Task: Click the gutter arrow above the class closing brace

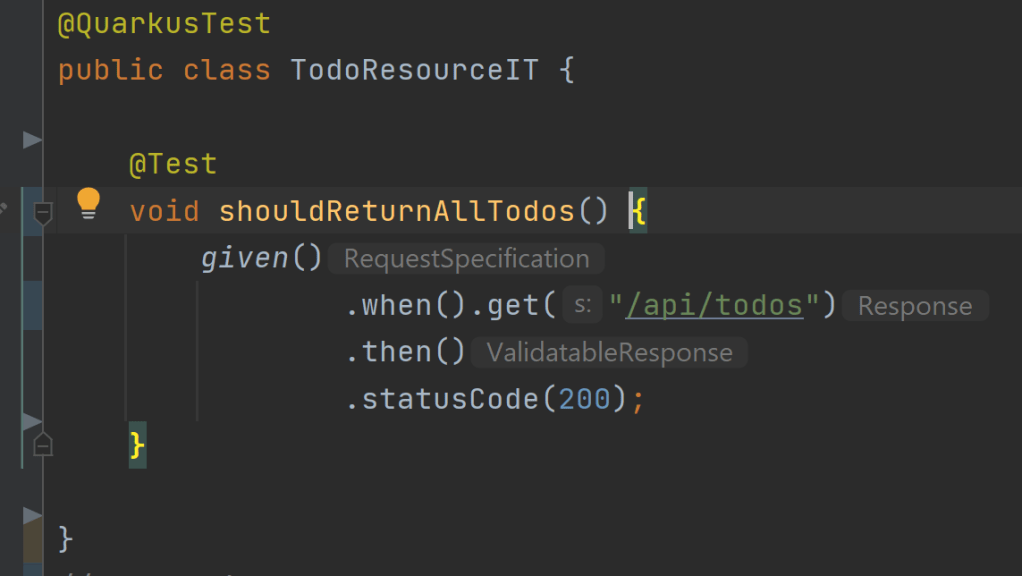Action: tap(33, 515)
